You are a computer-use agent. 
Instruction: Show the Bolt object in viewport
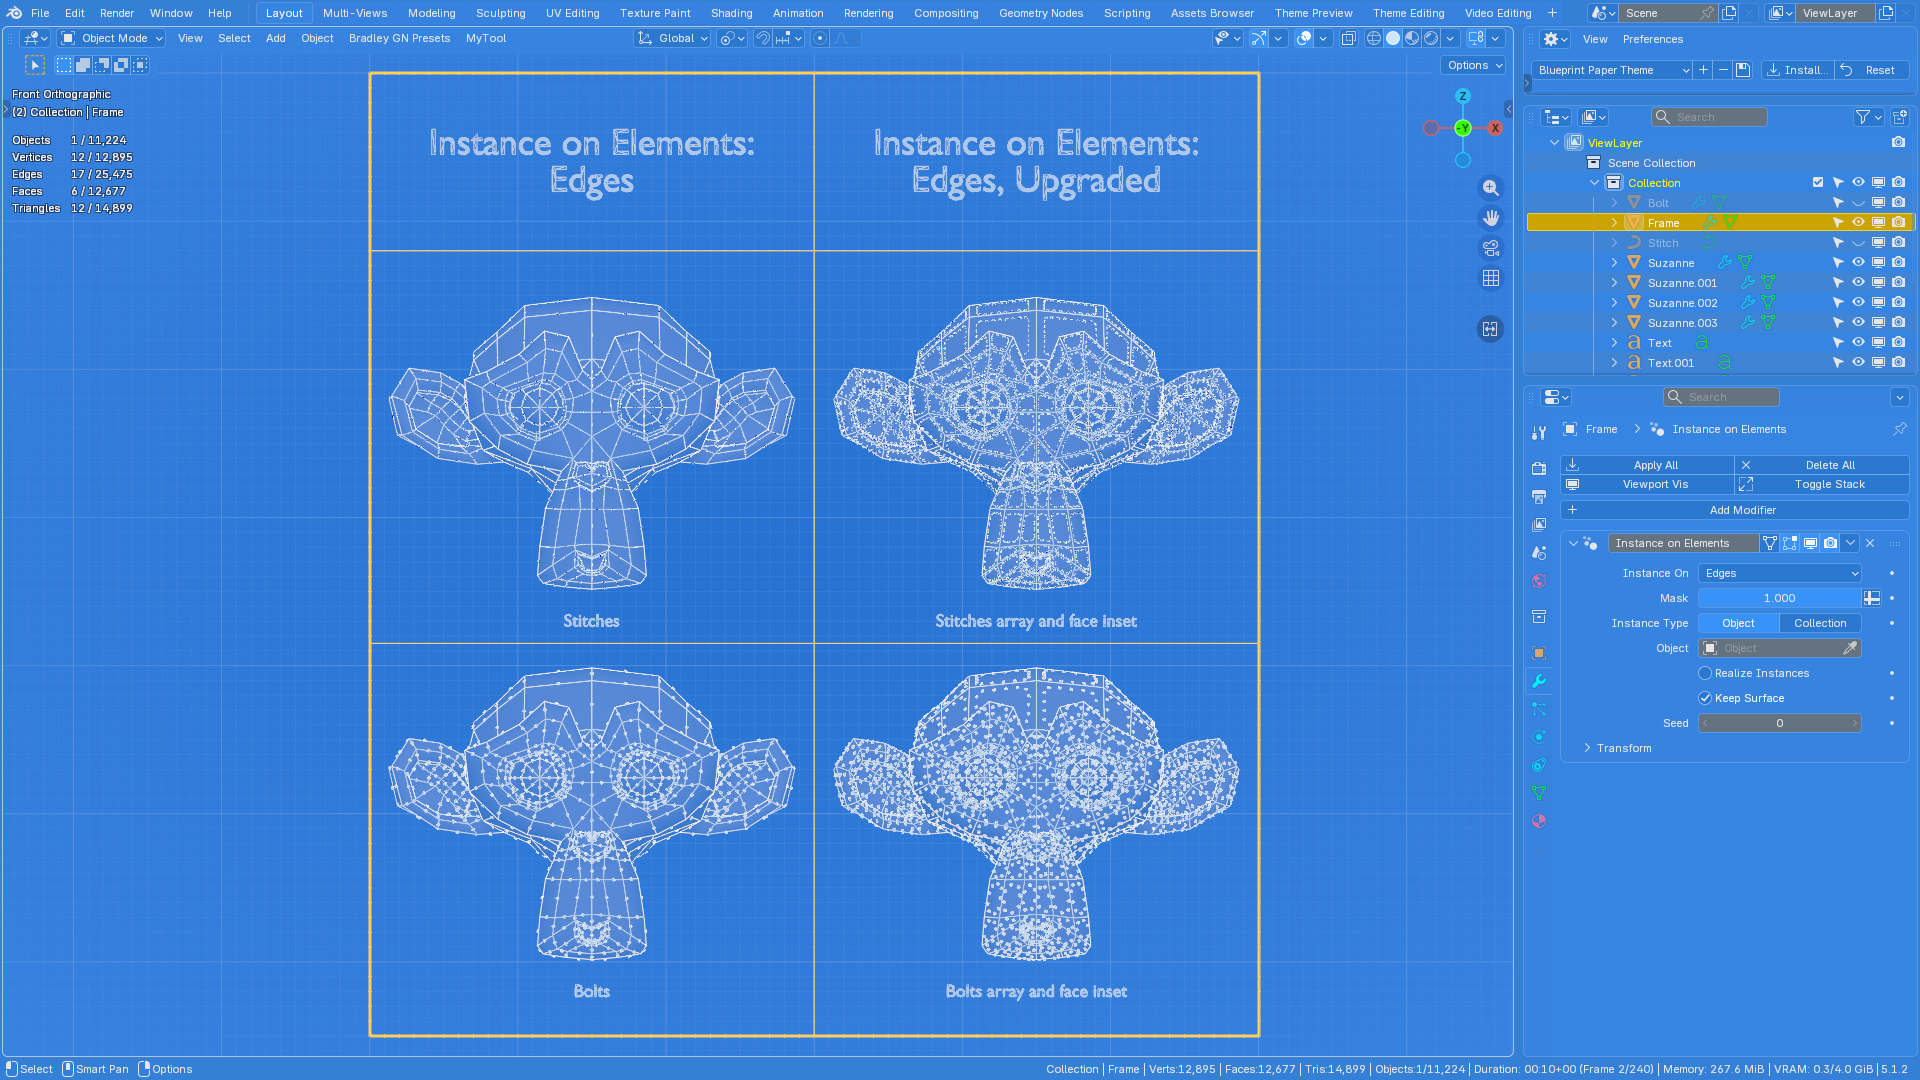(1858, 203)
